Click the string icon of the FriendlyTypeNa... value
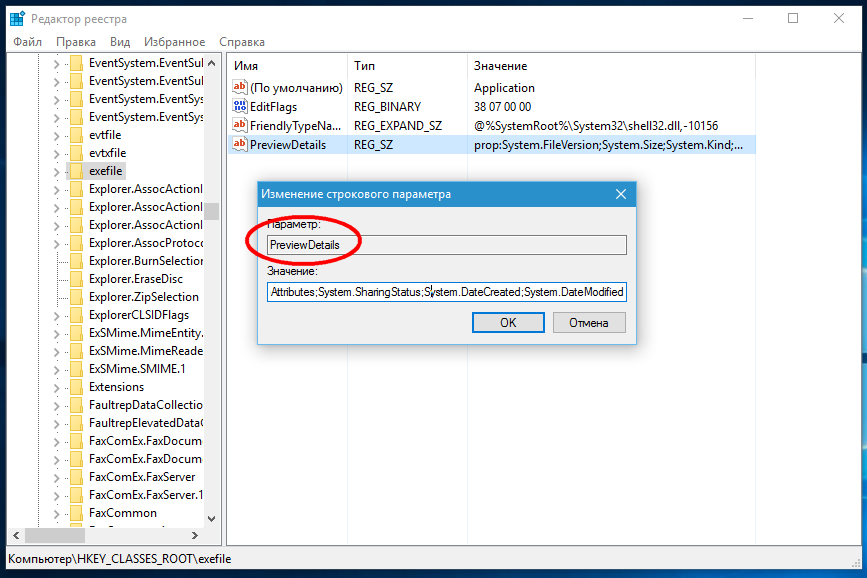Image resolution: width=867 pixels, height=578 pixels. tap(239, 126)
